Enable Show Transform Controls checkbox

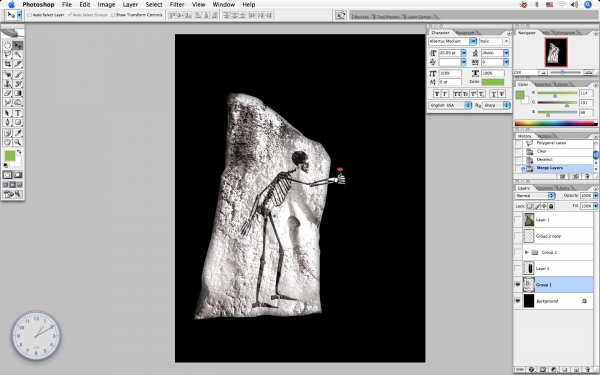[x=112, y=15]
